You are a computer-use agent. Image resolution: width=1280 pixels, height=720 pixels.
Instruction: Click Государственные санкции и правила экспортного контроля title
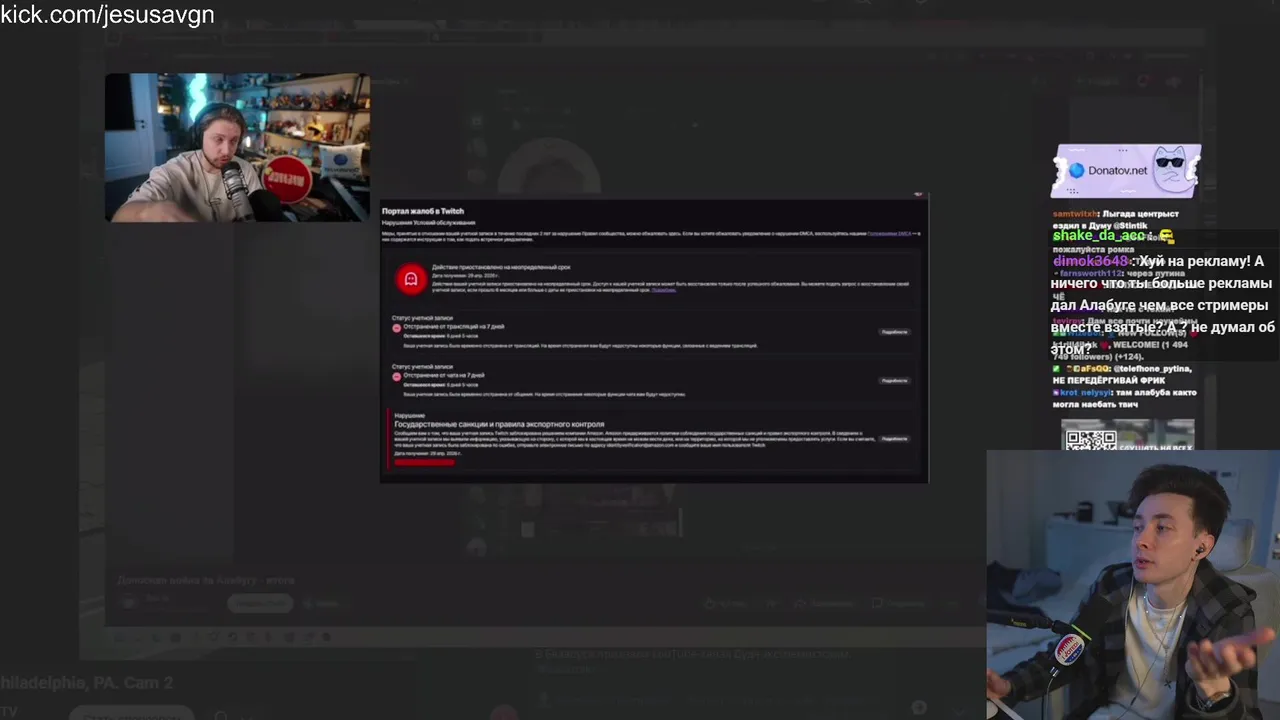[x=499, y=424]
